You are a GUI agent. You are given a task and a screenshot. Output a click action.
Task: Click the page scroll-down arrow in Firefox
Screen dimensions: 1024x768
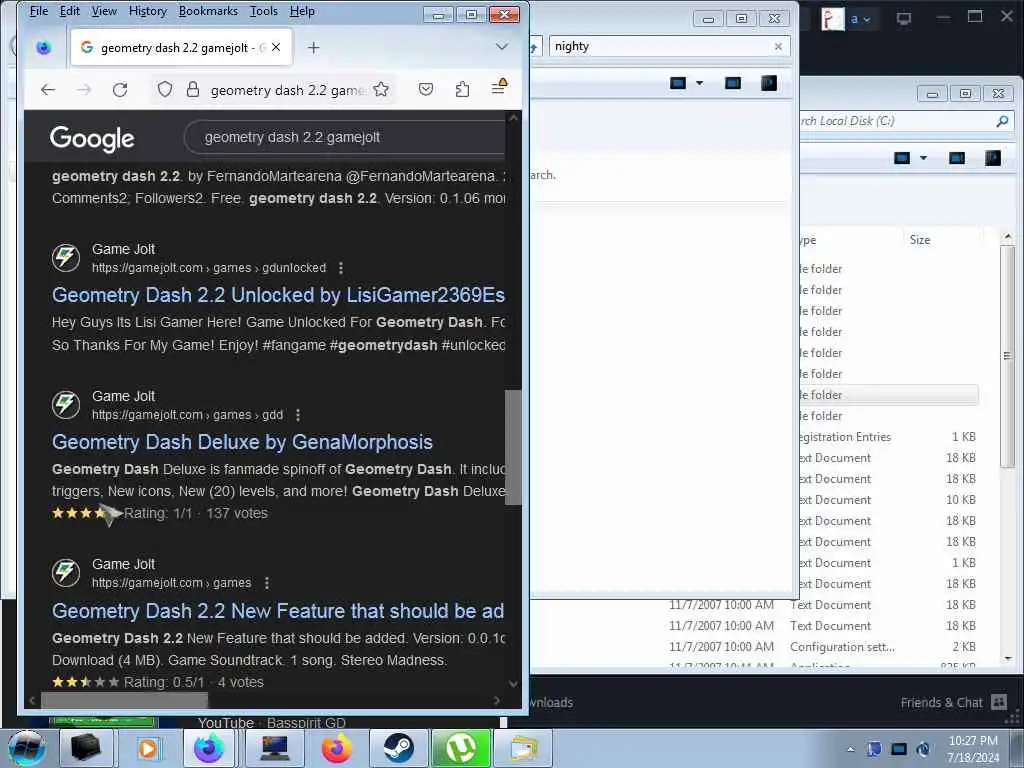(513, 684)
